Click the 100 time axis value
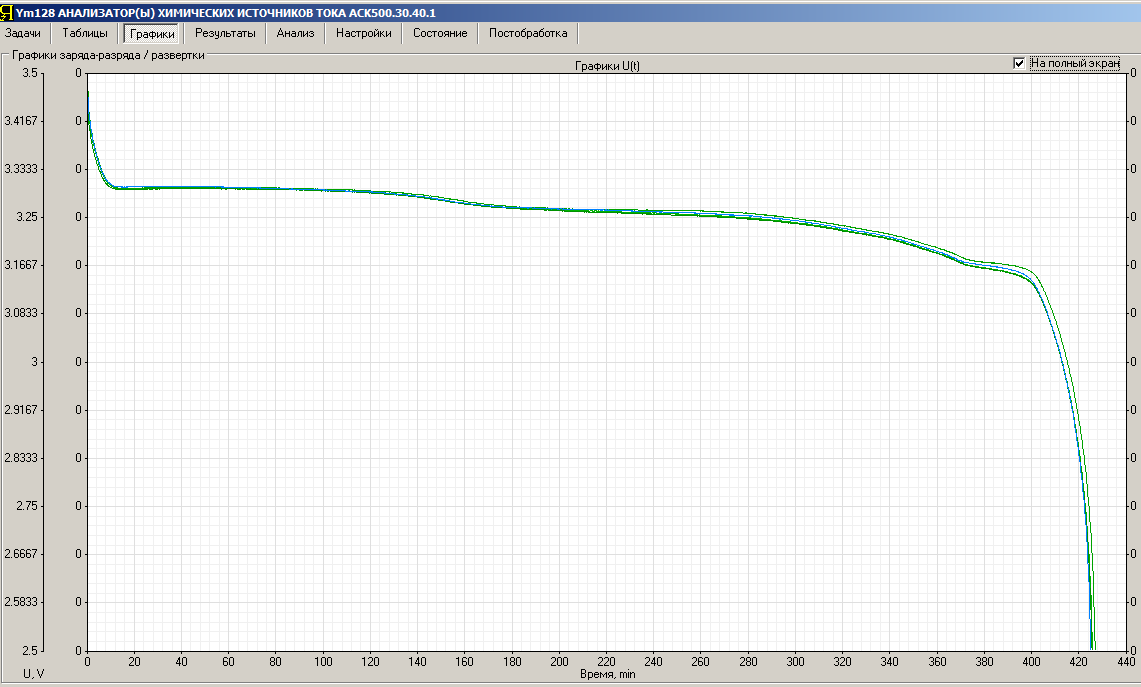This screenshot has height=687, width=1141. point(323,662)
